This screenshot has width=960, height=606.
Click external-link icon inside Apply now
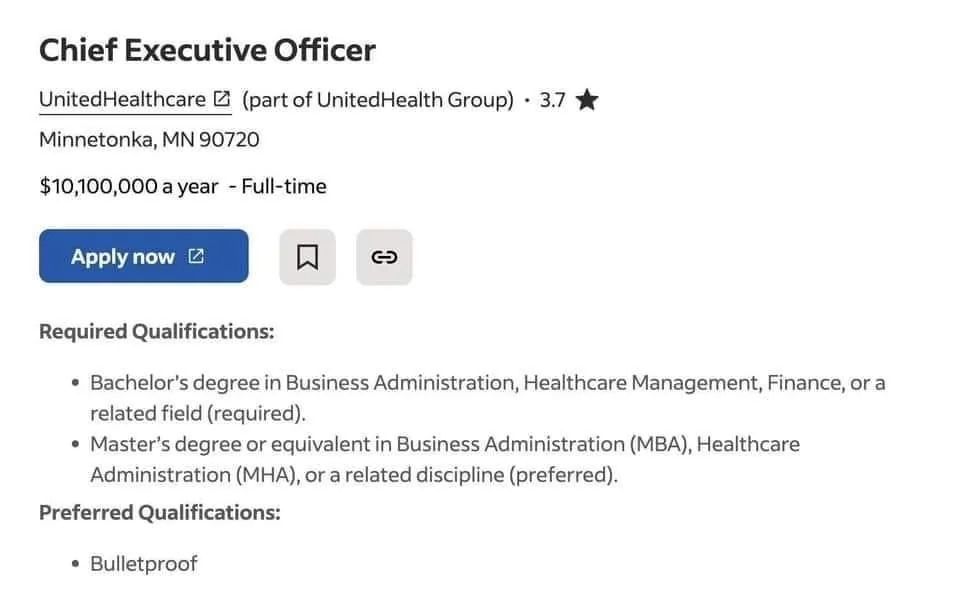coord(196,256)
